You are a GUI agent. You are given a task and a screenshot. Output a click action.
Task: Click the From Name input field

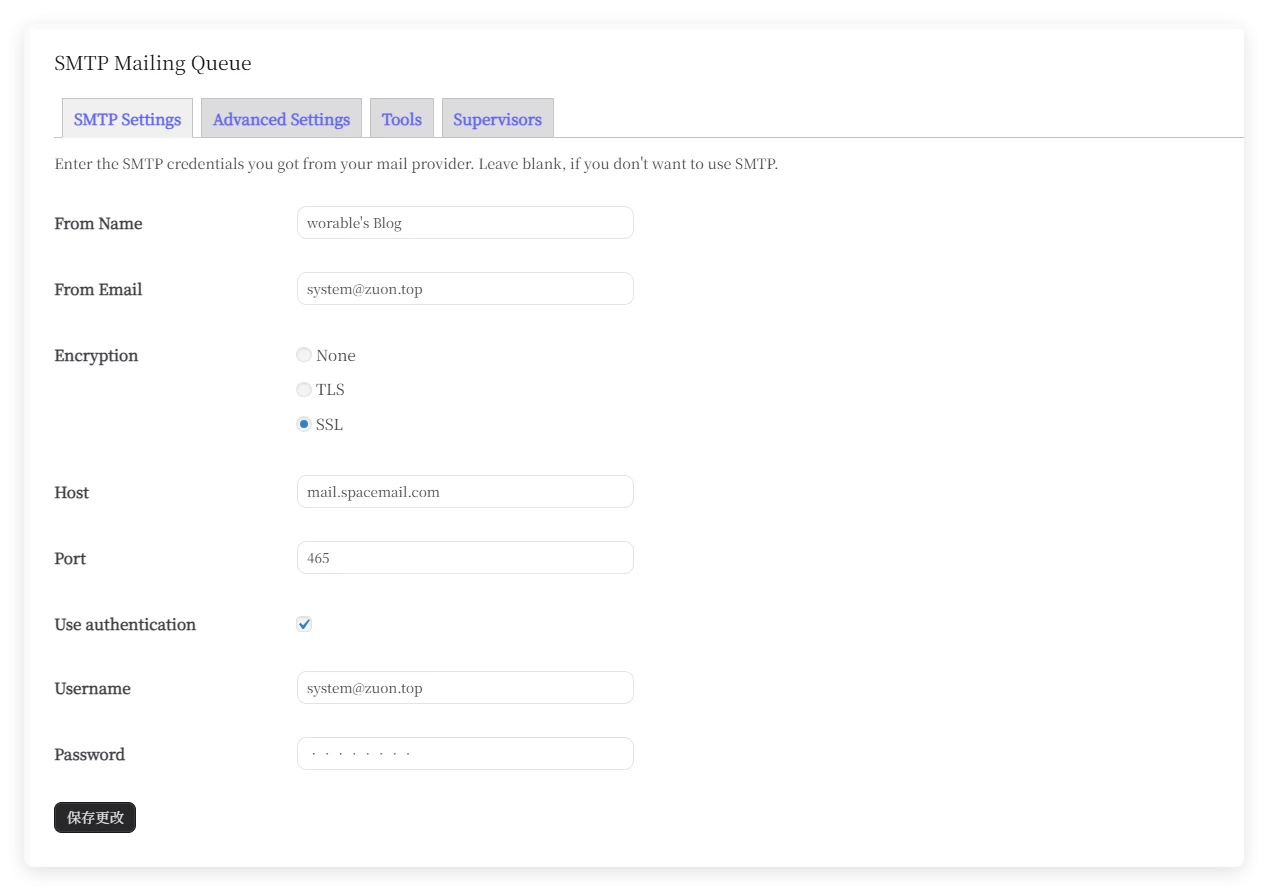coord(465,223)
